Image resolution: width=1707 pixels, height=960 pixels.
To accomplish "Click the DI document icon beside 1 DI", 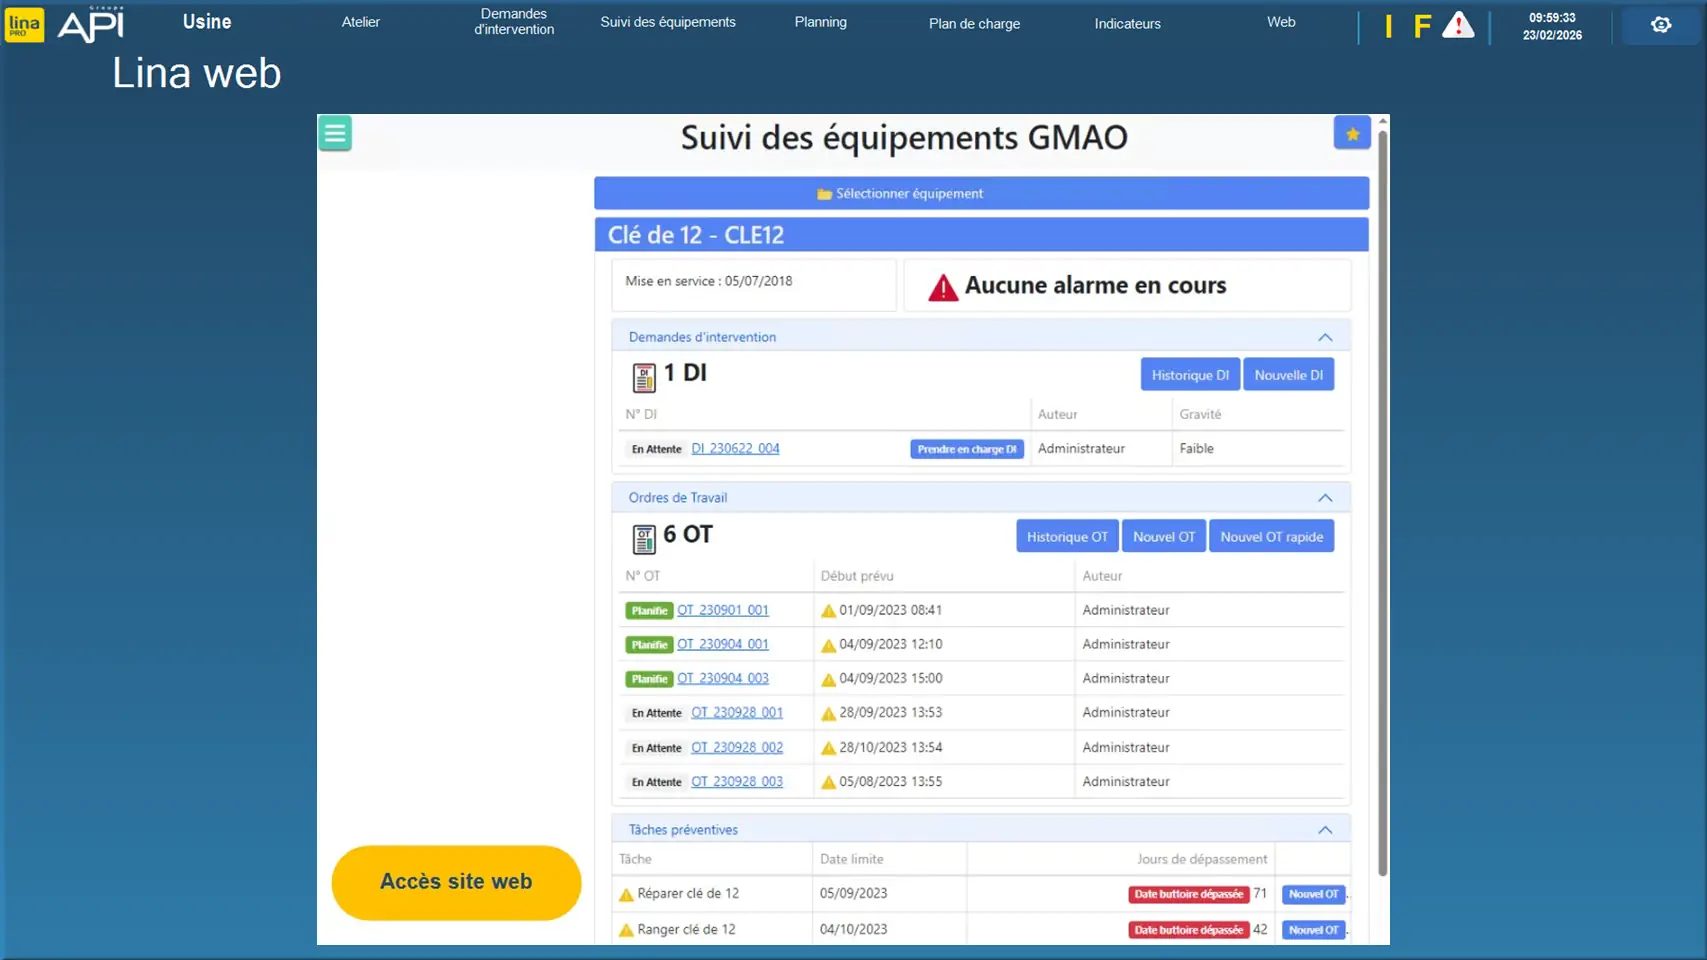I will tap(644, 377).
